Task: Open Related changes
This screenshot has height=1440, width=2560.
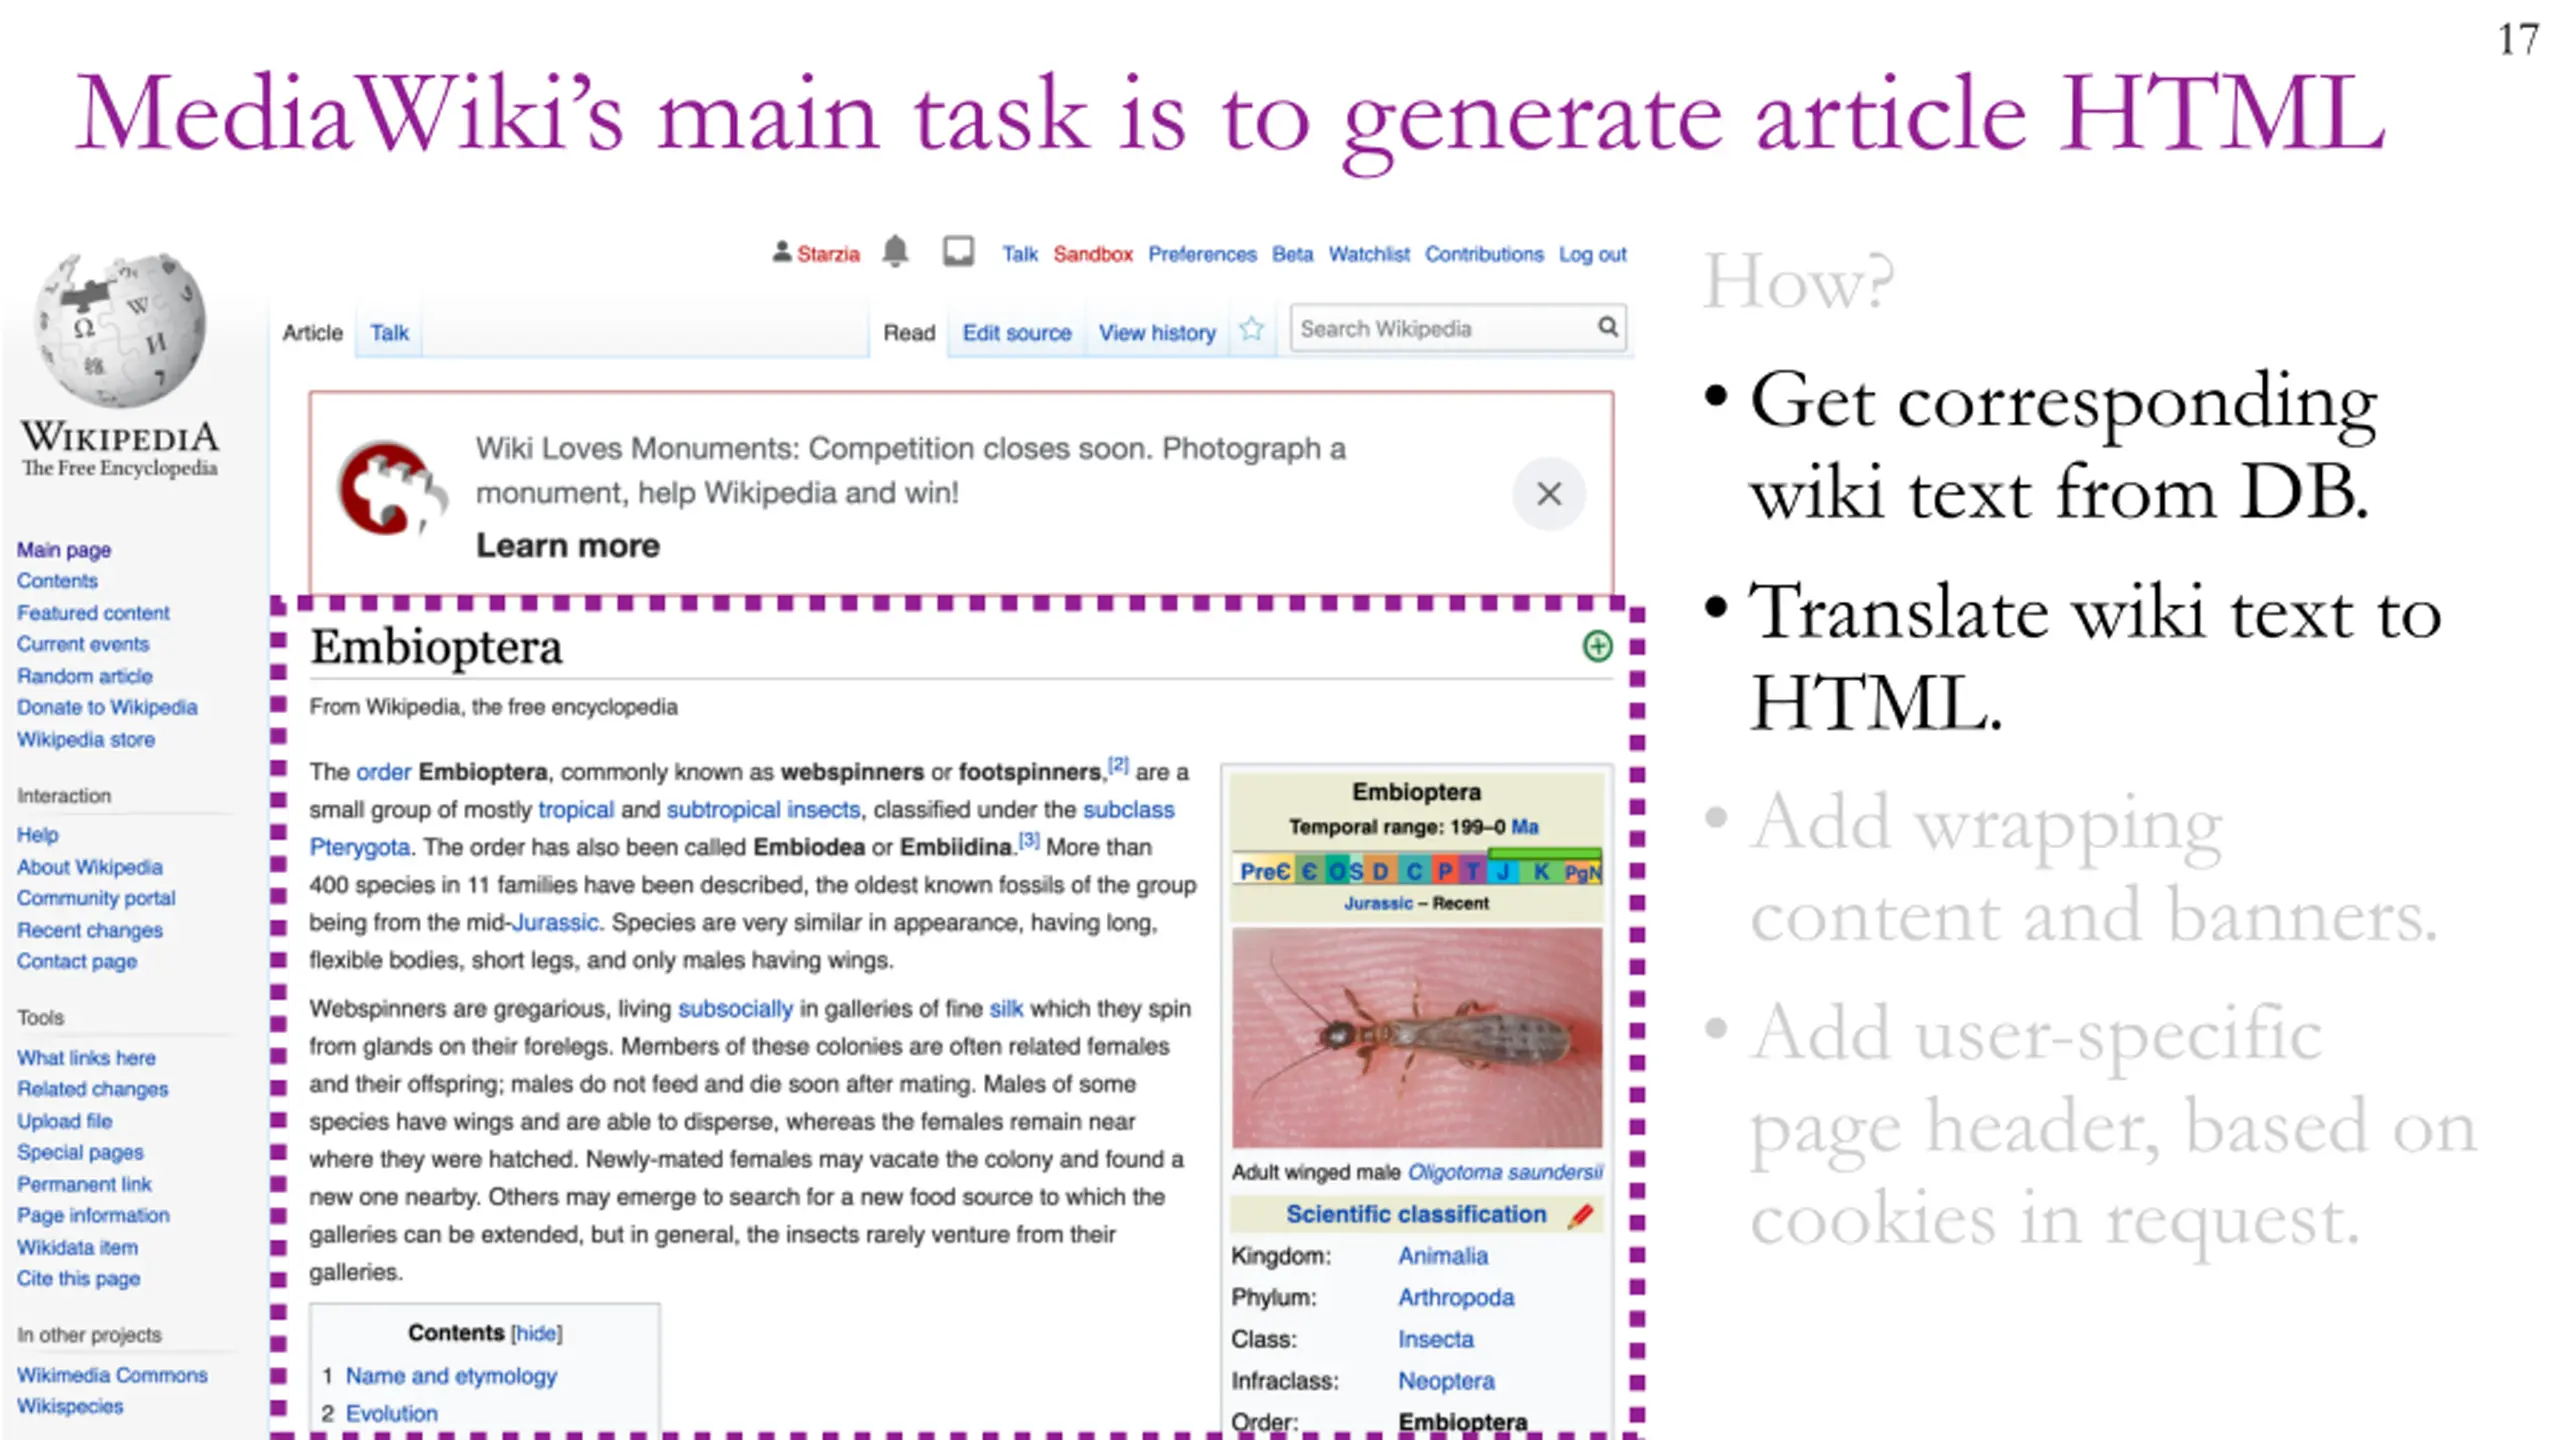Action: tap(93, 1089)
